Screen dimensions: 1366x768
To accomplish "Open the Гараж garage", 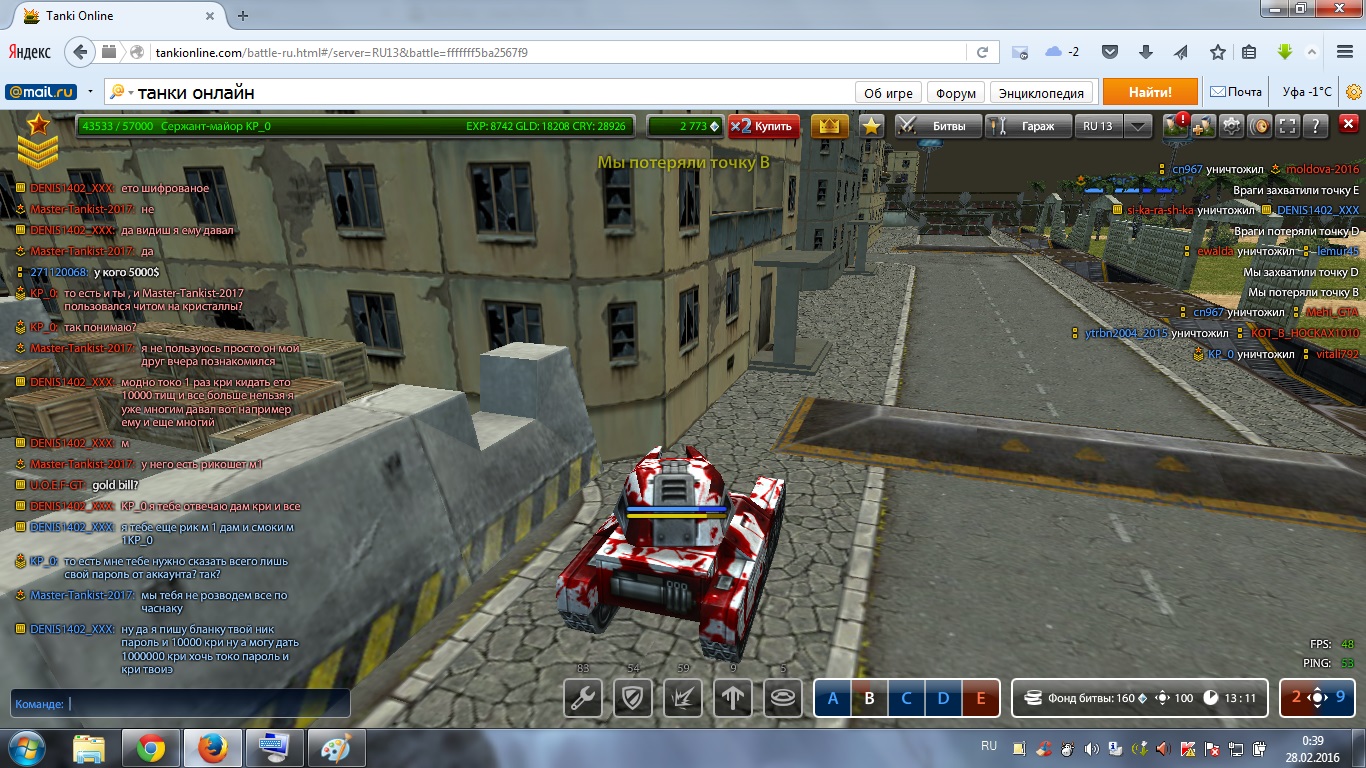I will point(1027,126).
